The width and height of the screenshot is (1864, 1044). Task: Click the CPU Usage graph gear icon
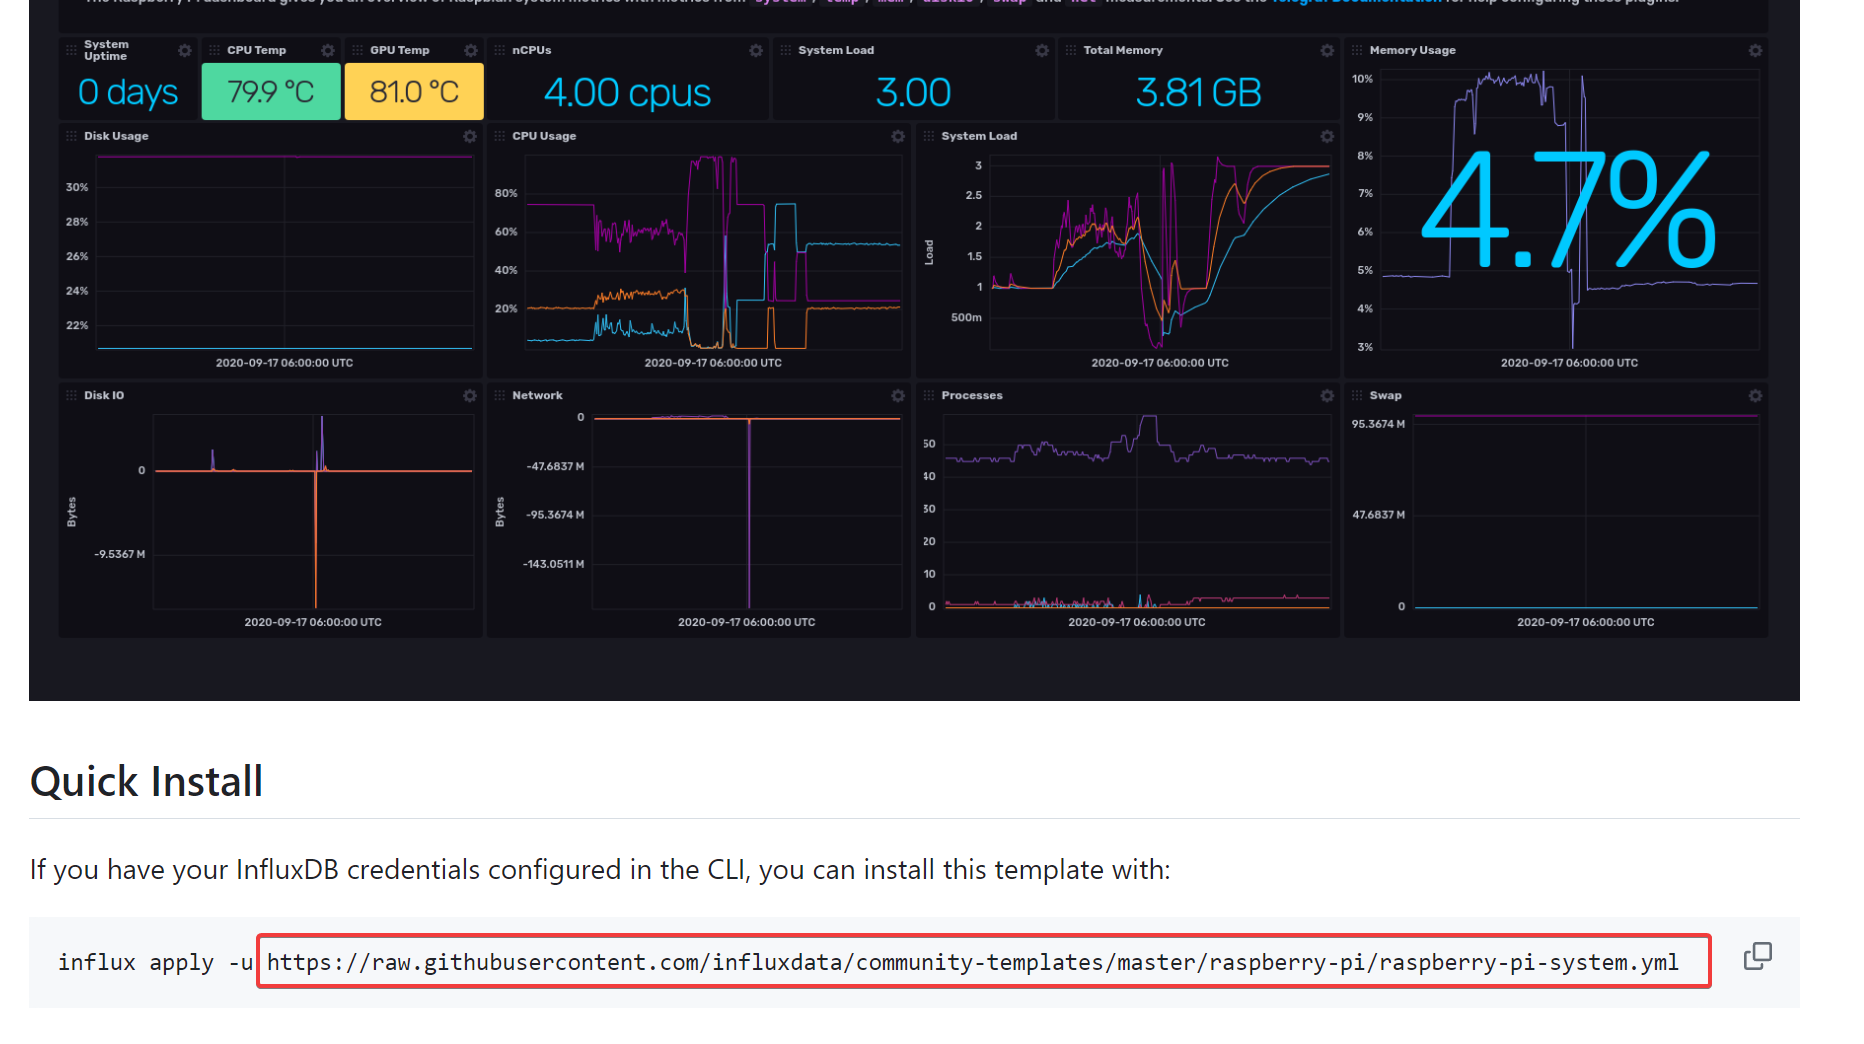click(x=898, y=136)
